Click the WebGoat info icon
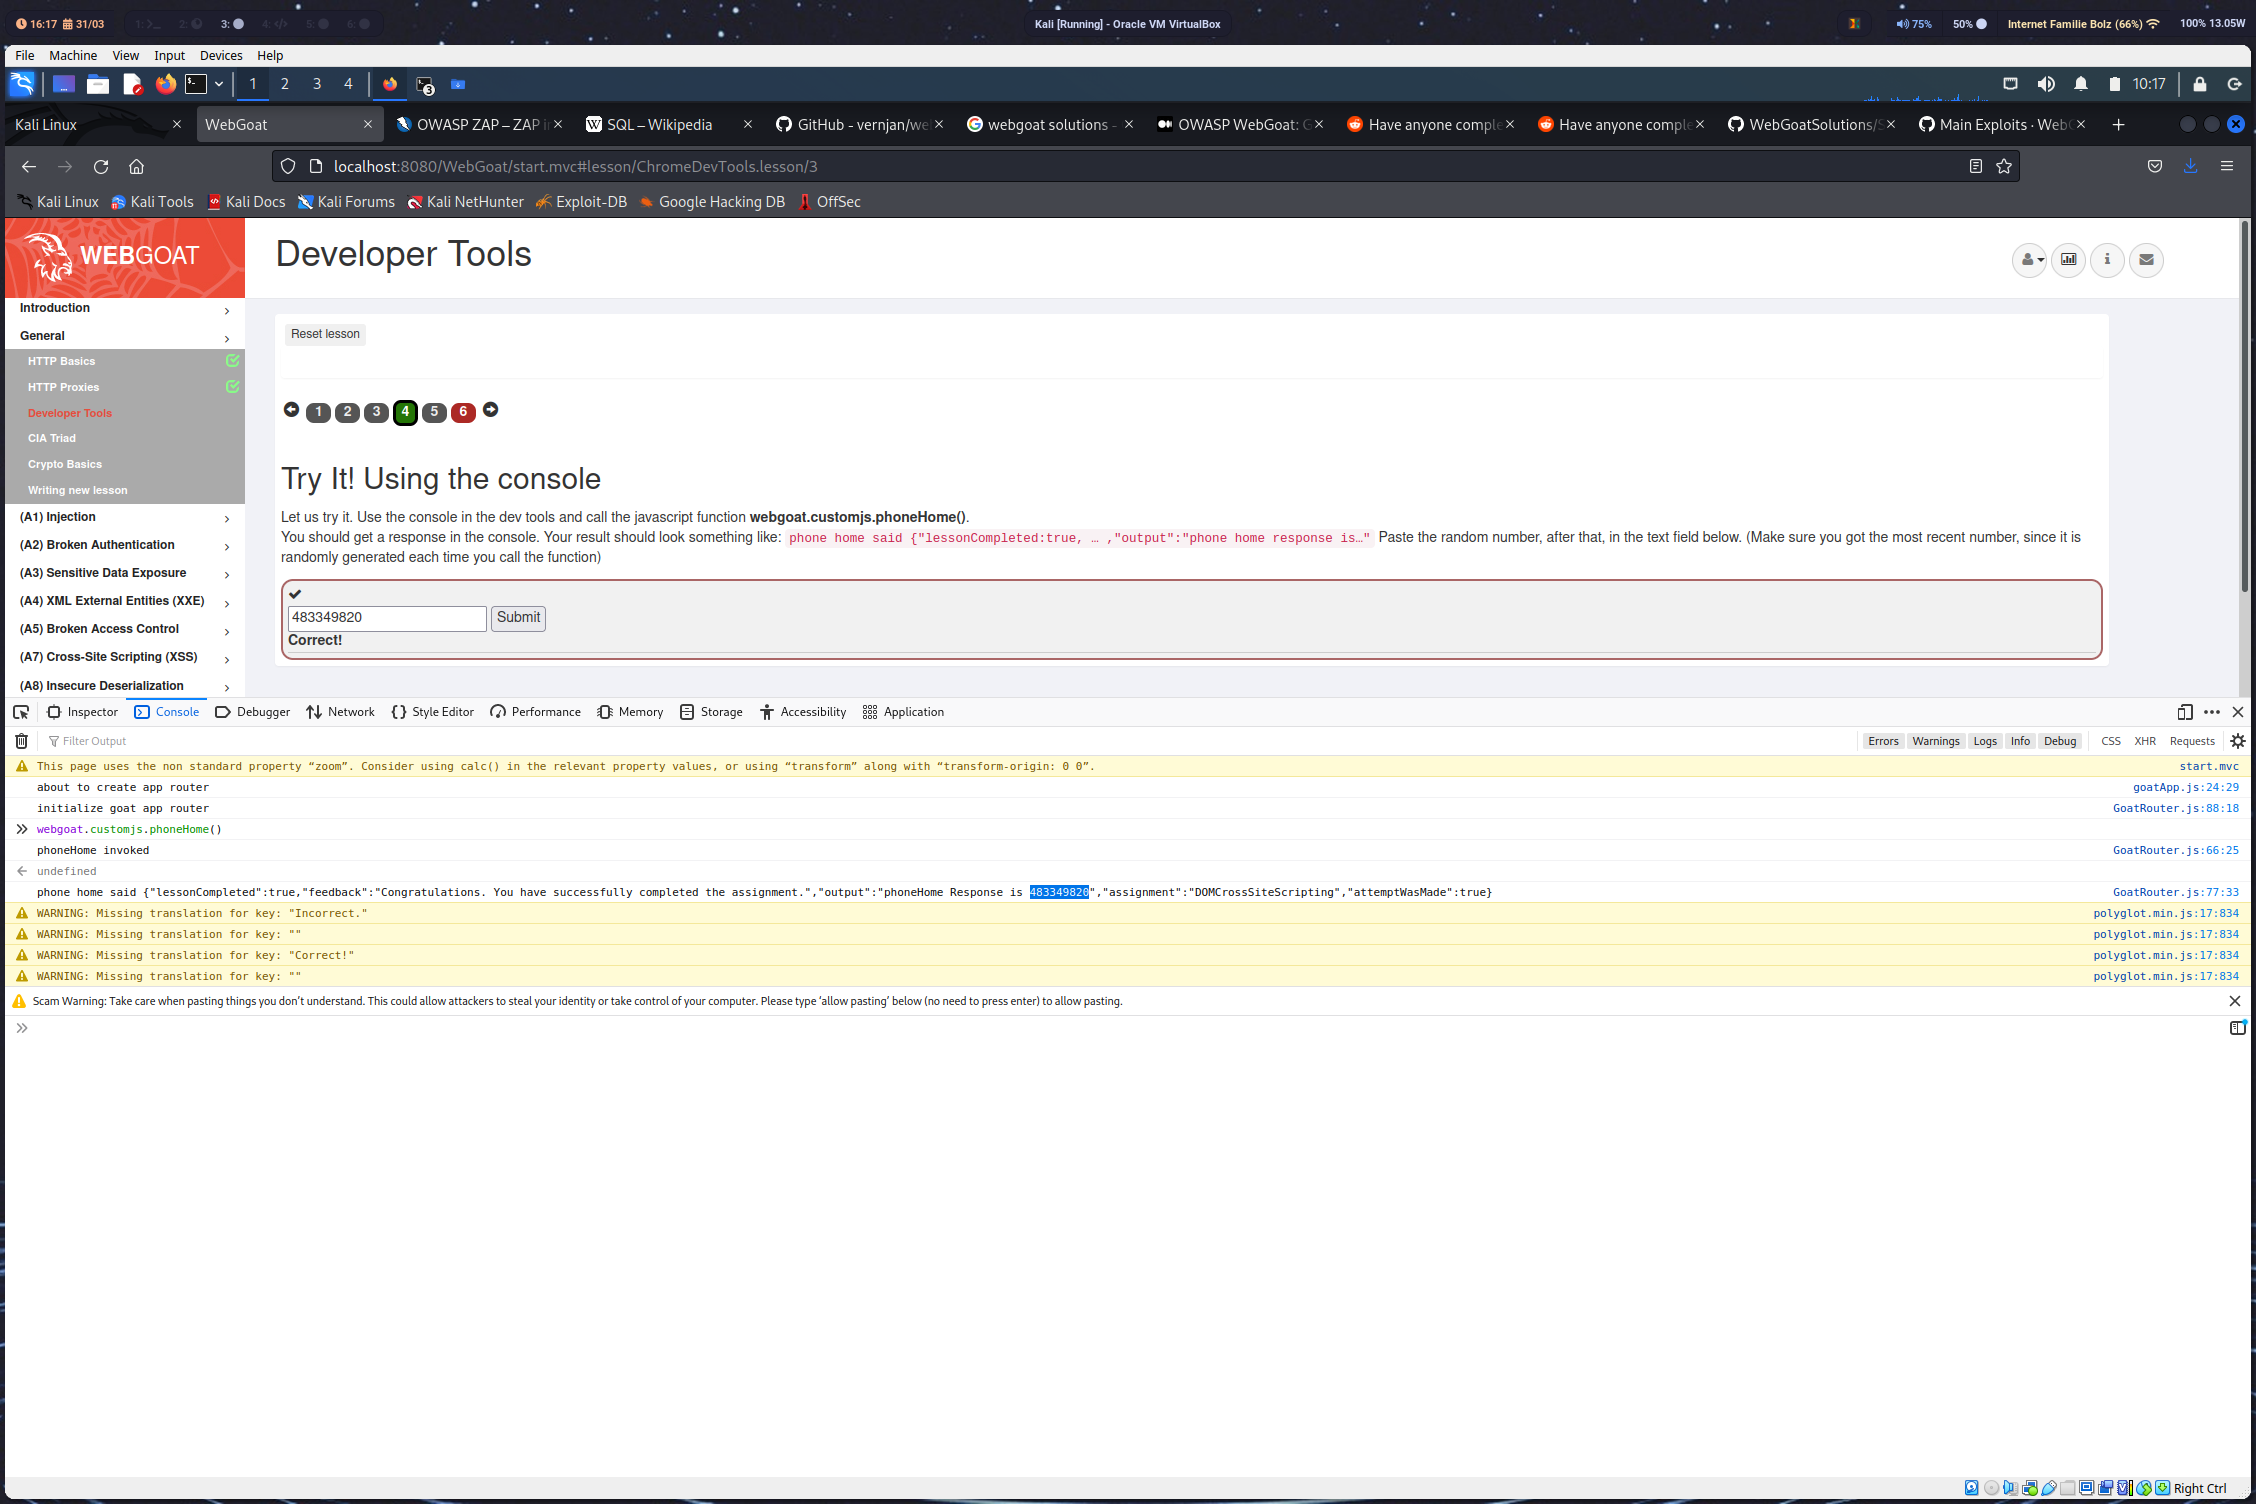Screen dimensions: 2256x1504 tap(2107, 260)
